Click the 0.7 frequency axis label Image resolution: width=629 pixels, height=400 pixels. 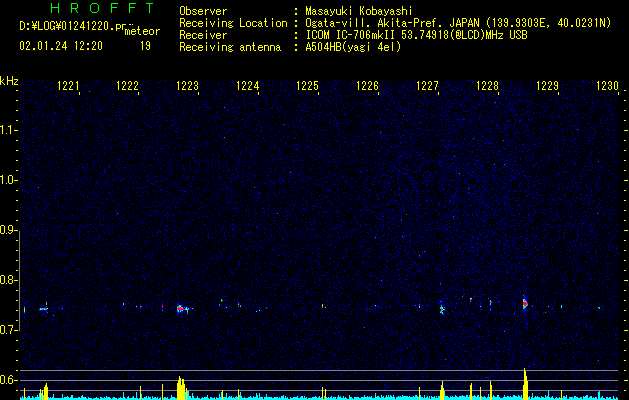[8, 330]
